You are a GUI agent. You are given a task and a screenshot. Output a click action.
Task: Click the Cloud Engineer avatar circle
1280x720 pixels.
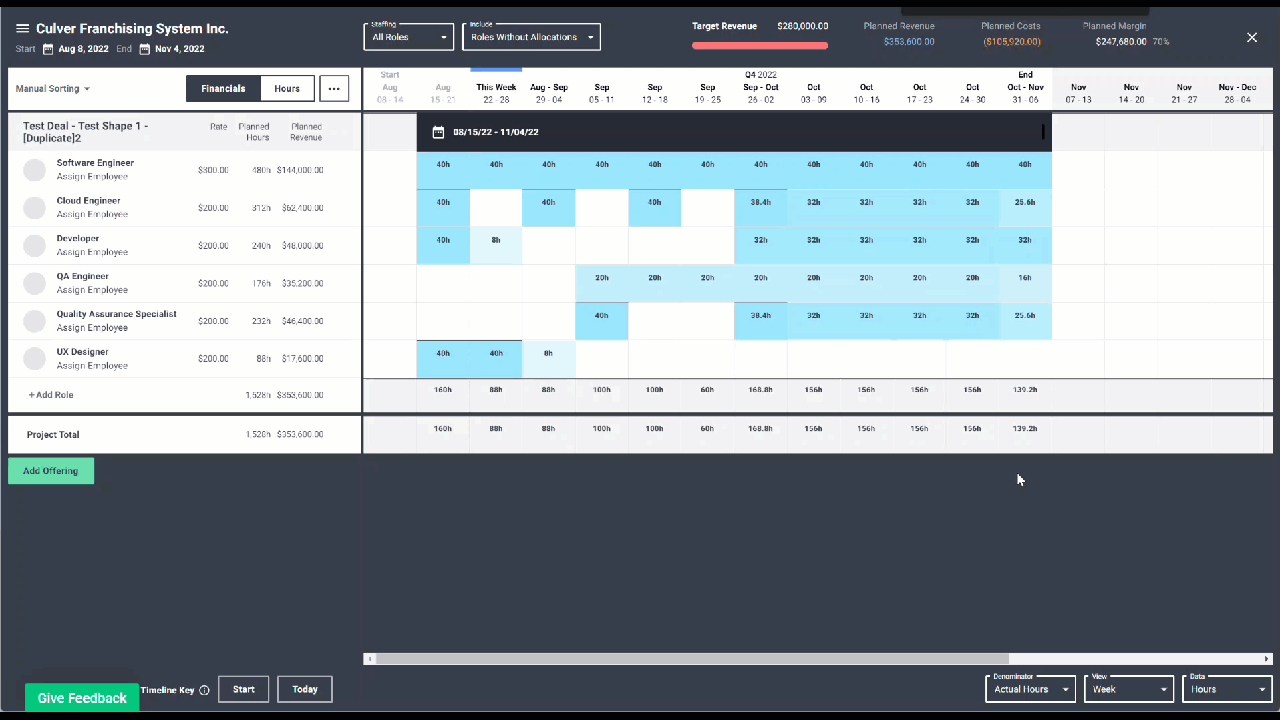[35, 208]
